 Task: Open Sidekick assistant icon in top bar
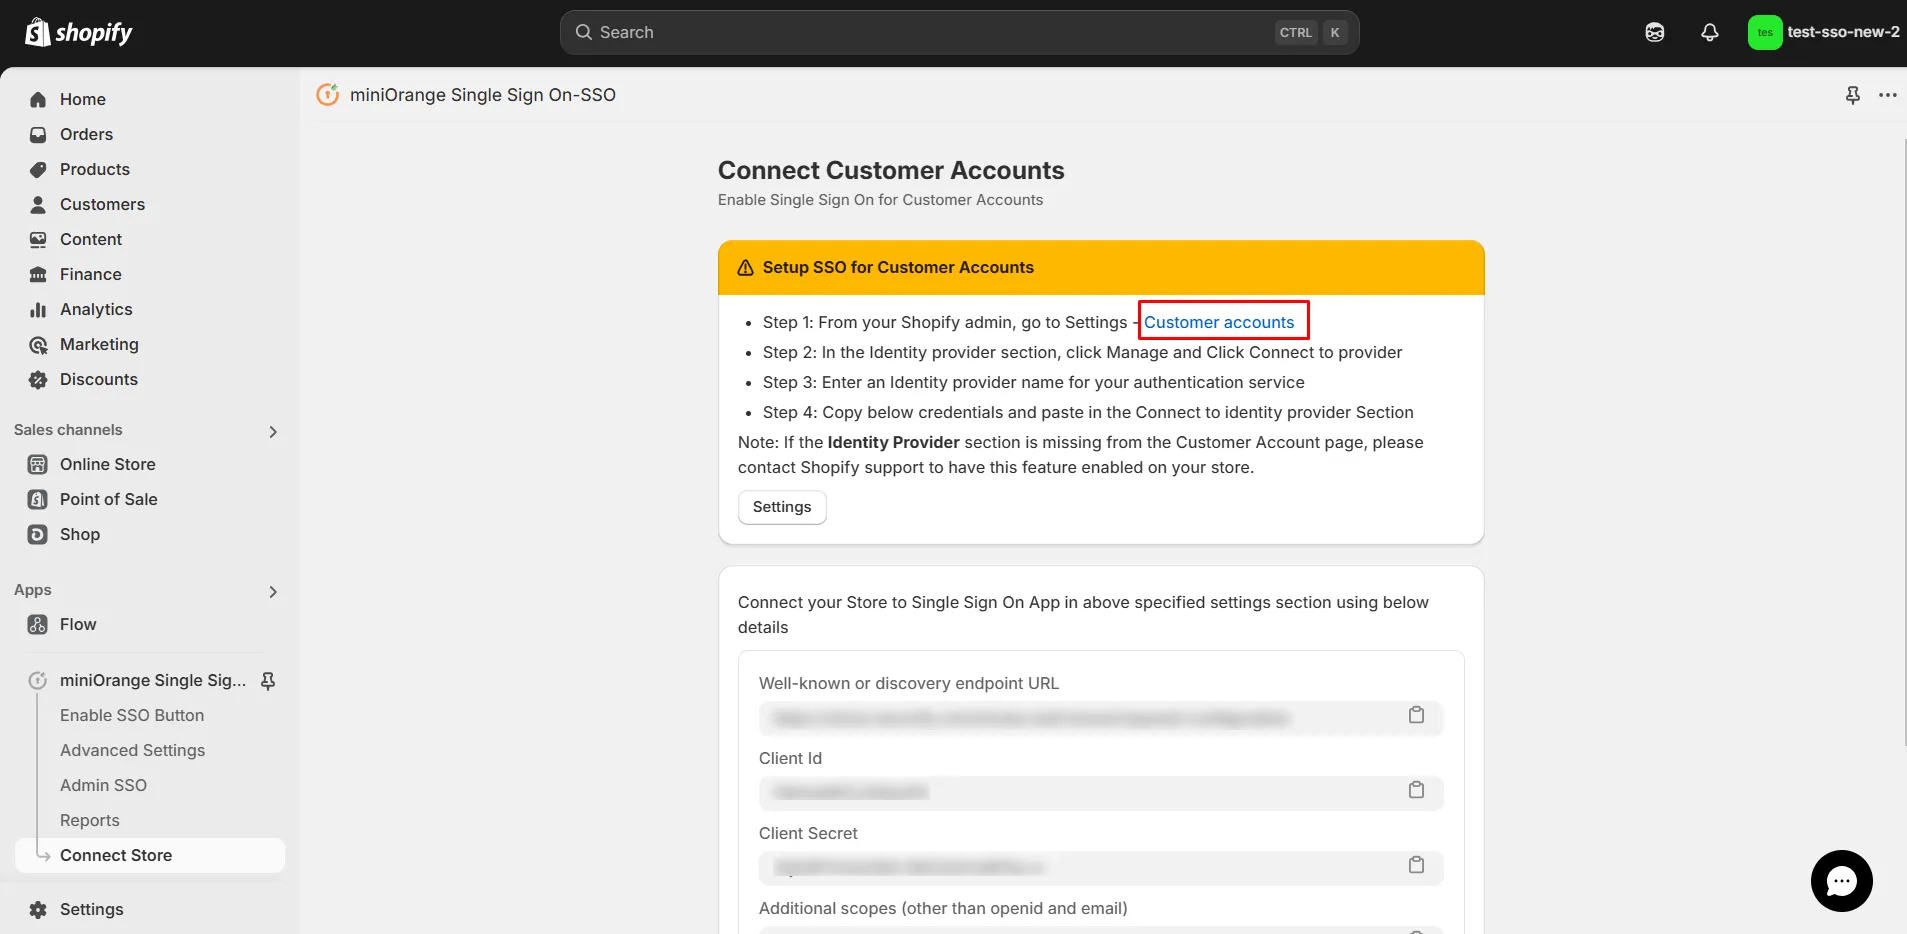[1655, 32]
